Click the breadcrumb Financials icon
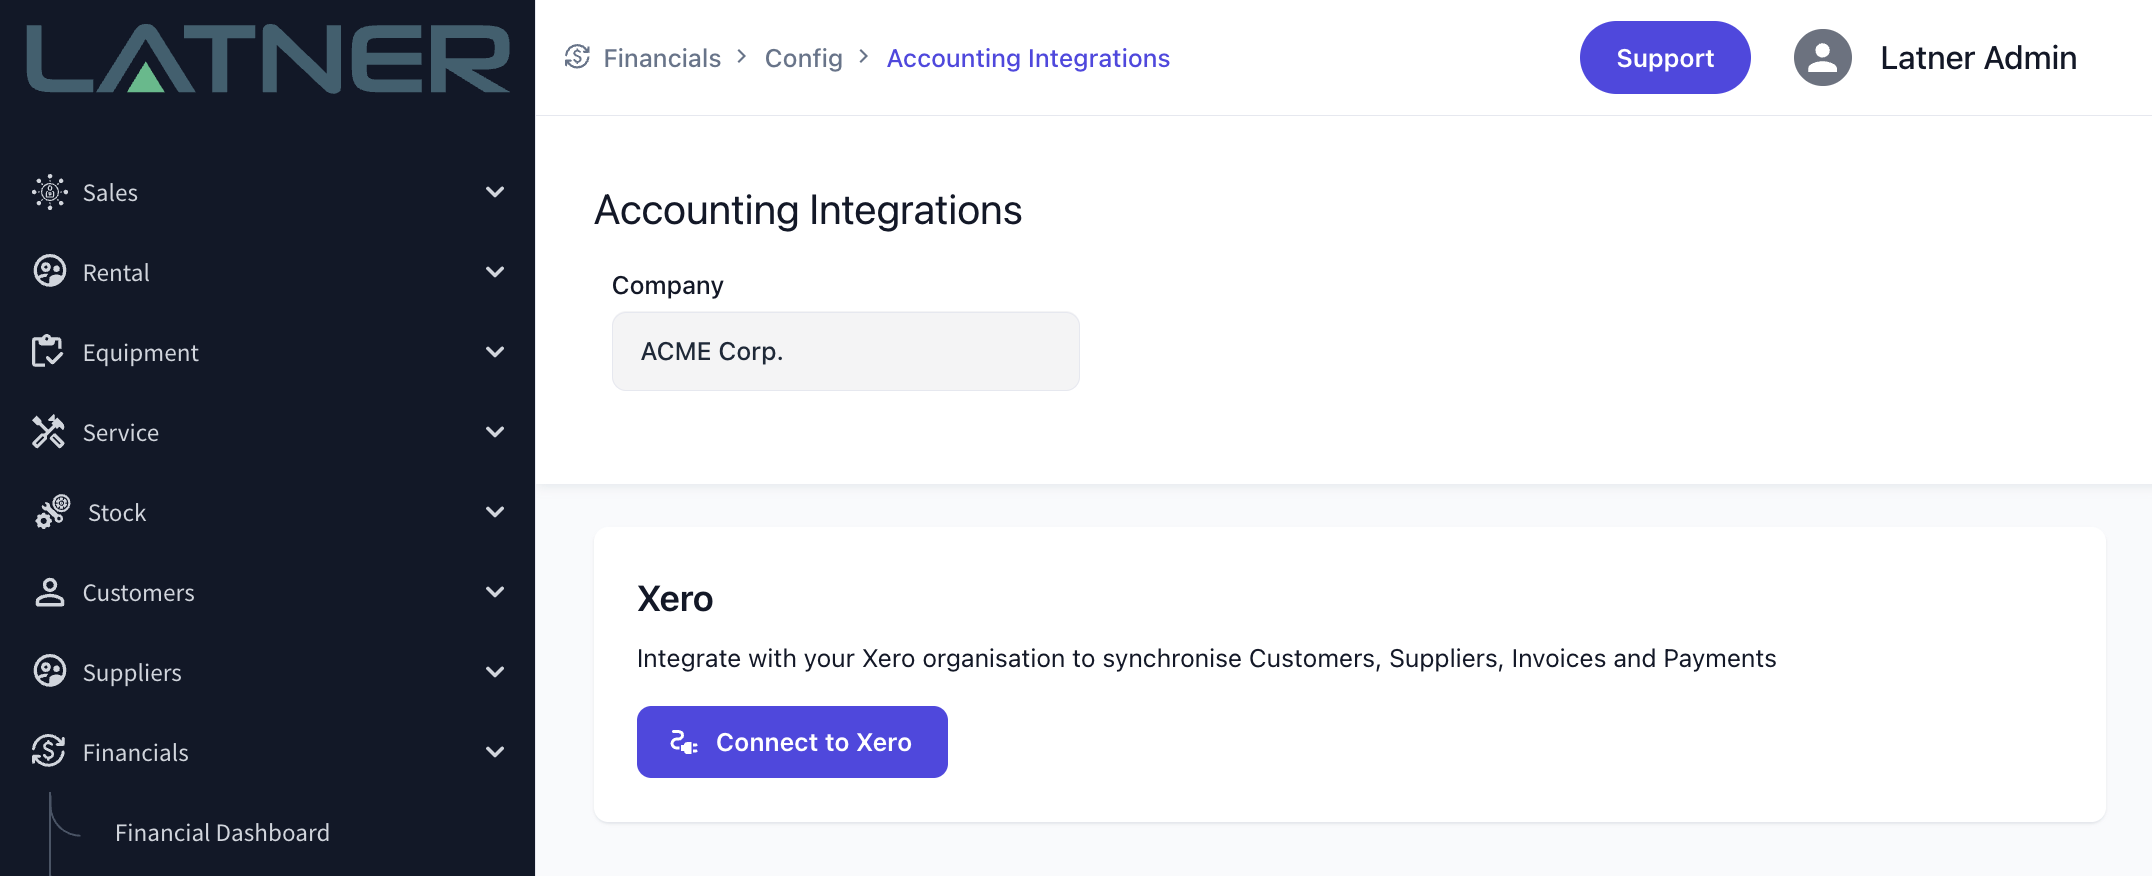Screen dimensions: 2152x876 [x=577, y=57]
